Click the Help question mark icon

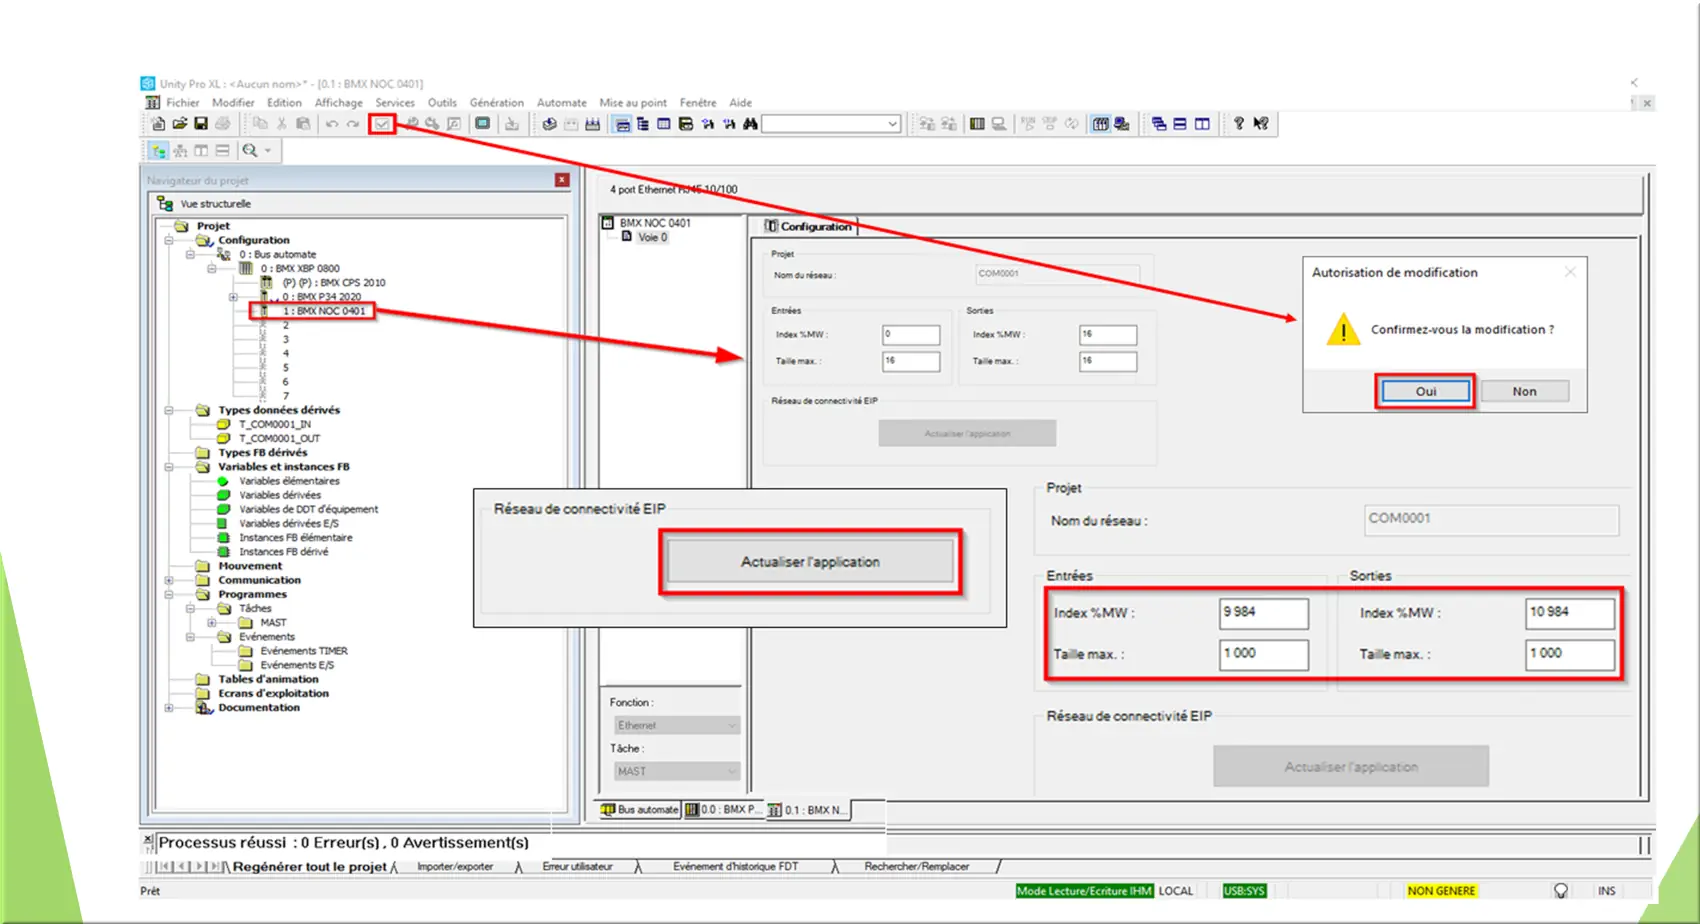1239,124
